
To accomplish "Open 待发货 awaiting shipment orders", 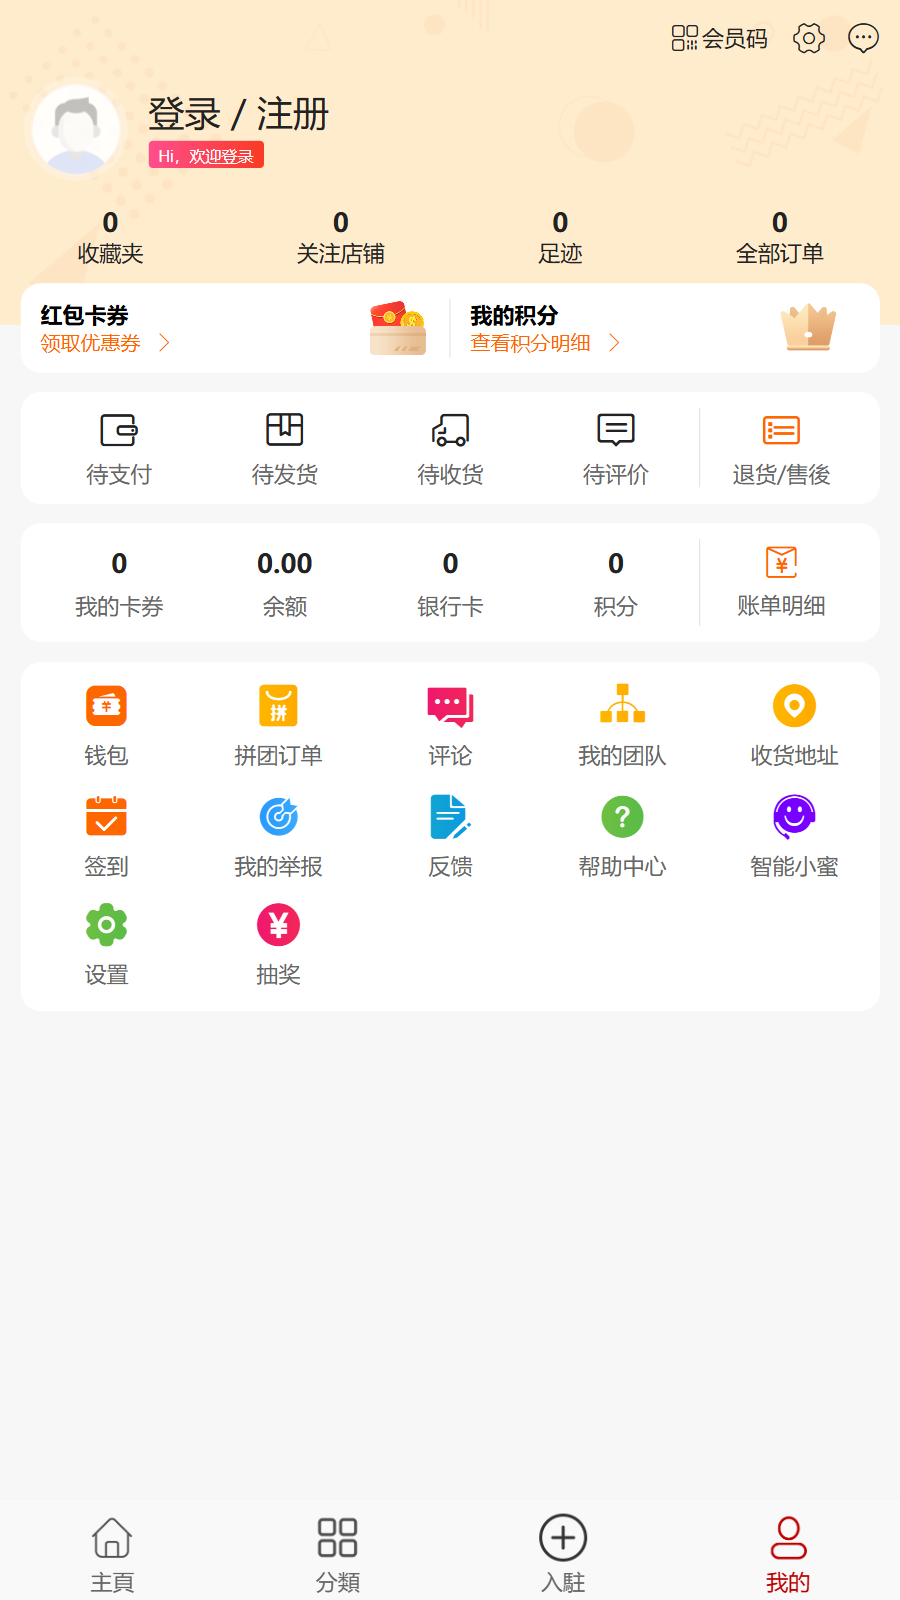I will click(x=285, y=450).
